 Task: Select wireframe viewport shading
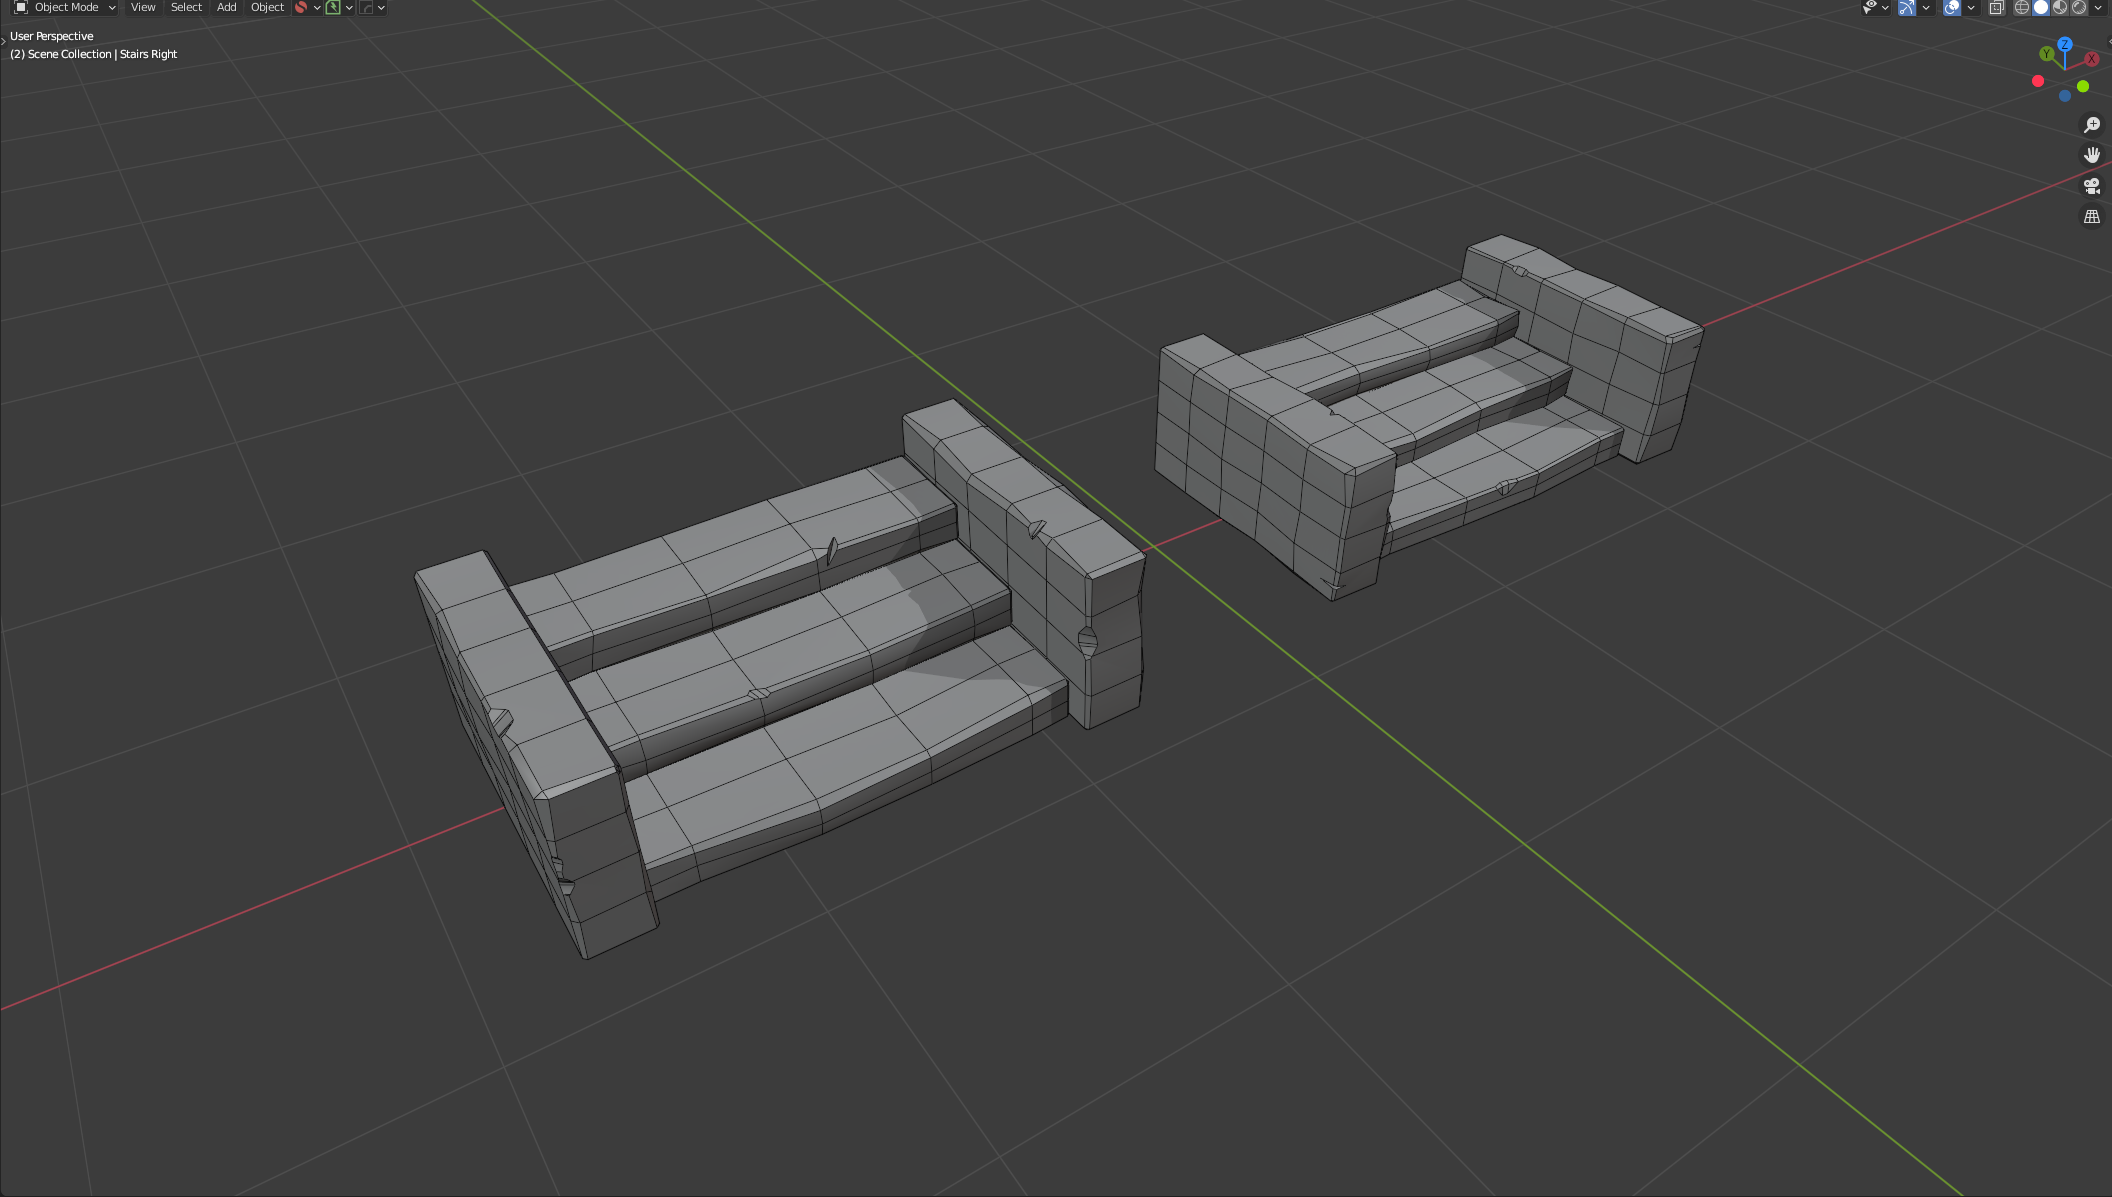[2022, 7]
